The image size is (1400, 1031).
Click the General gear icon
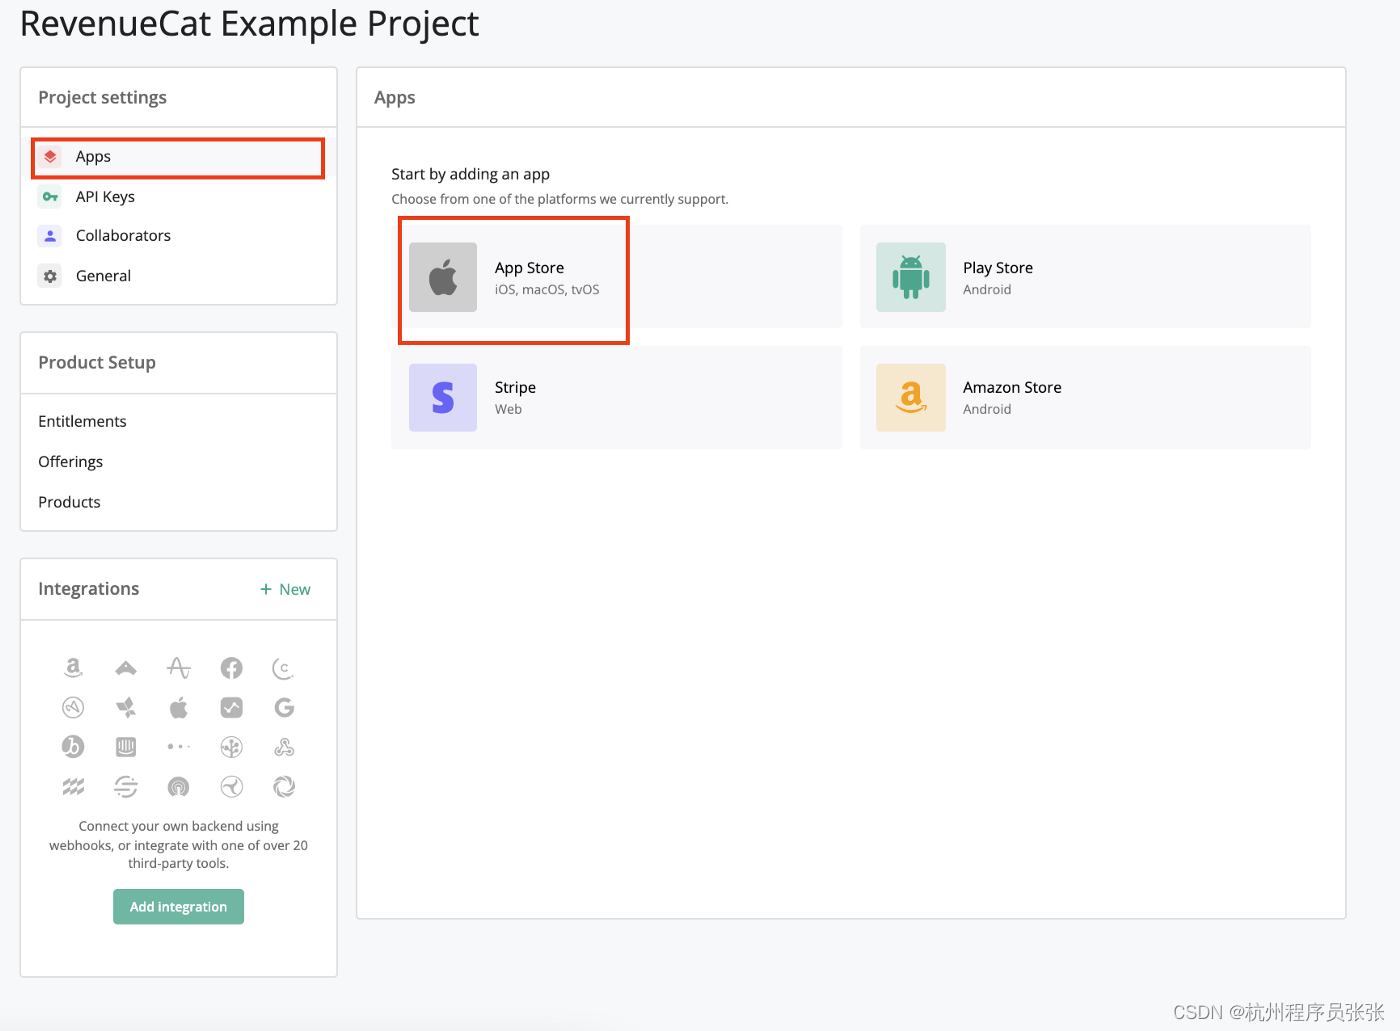point(50,276)
